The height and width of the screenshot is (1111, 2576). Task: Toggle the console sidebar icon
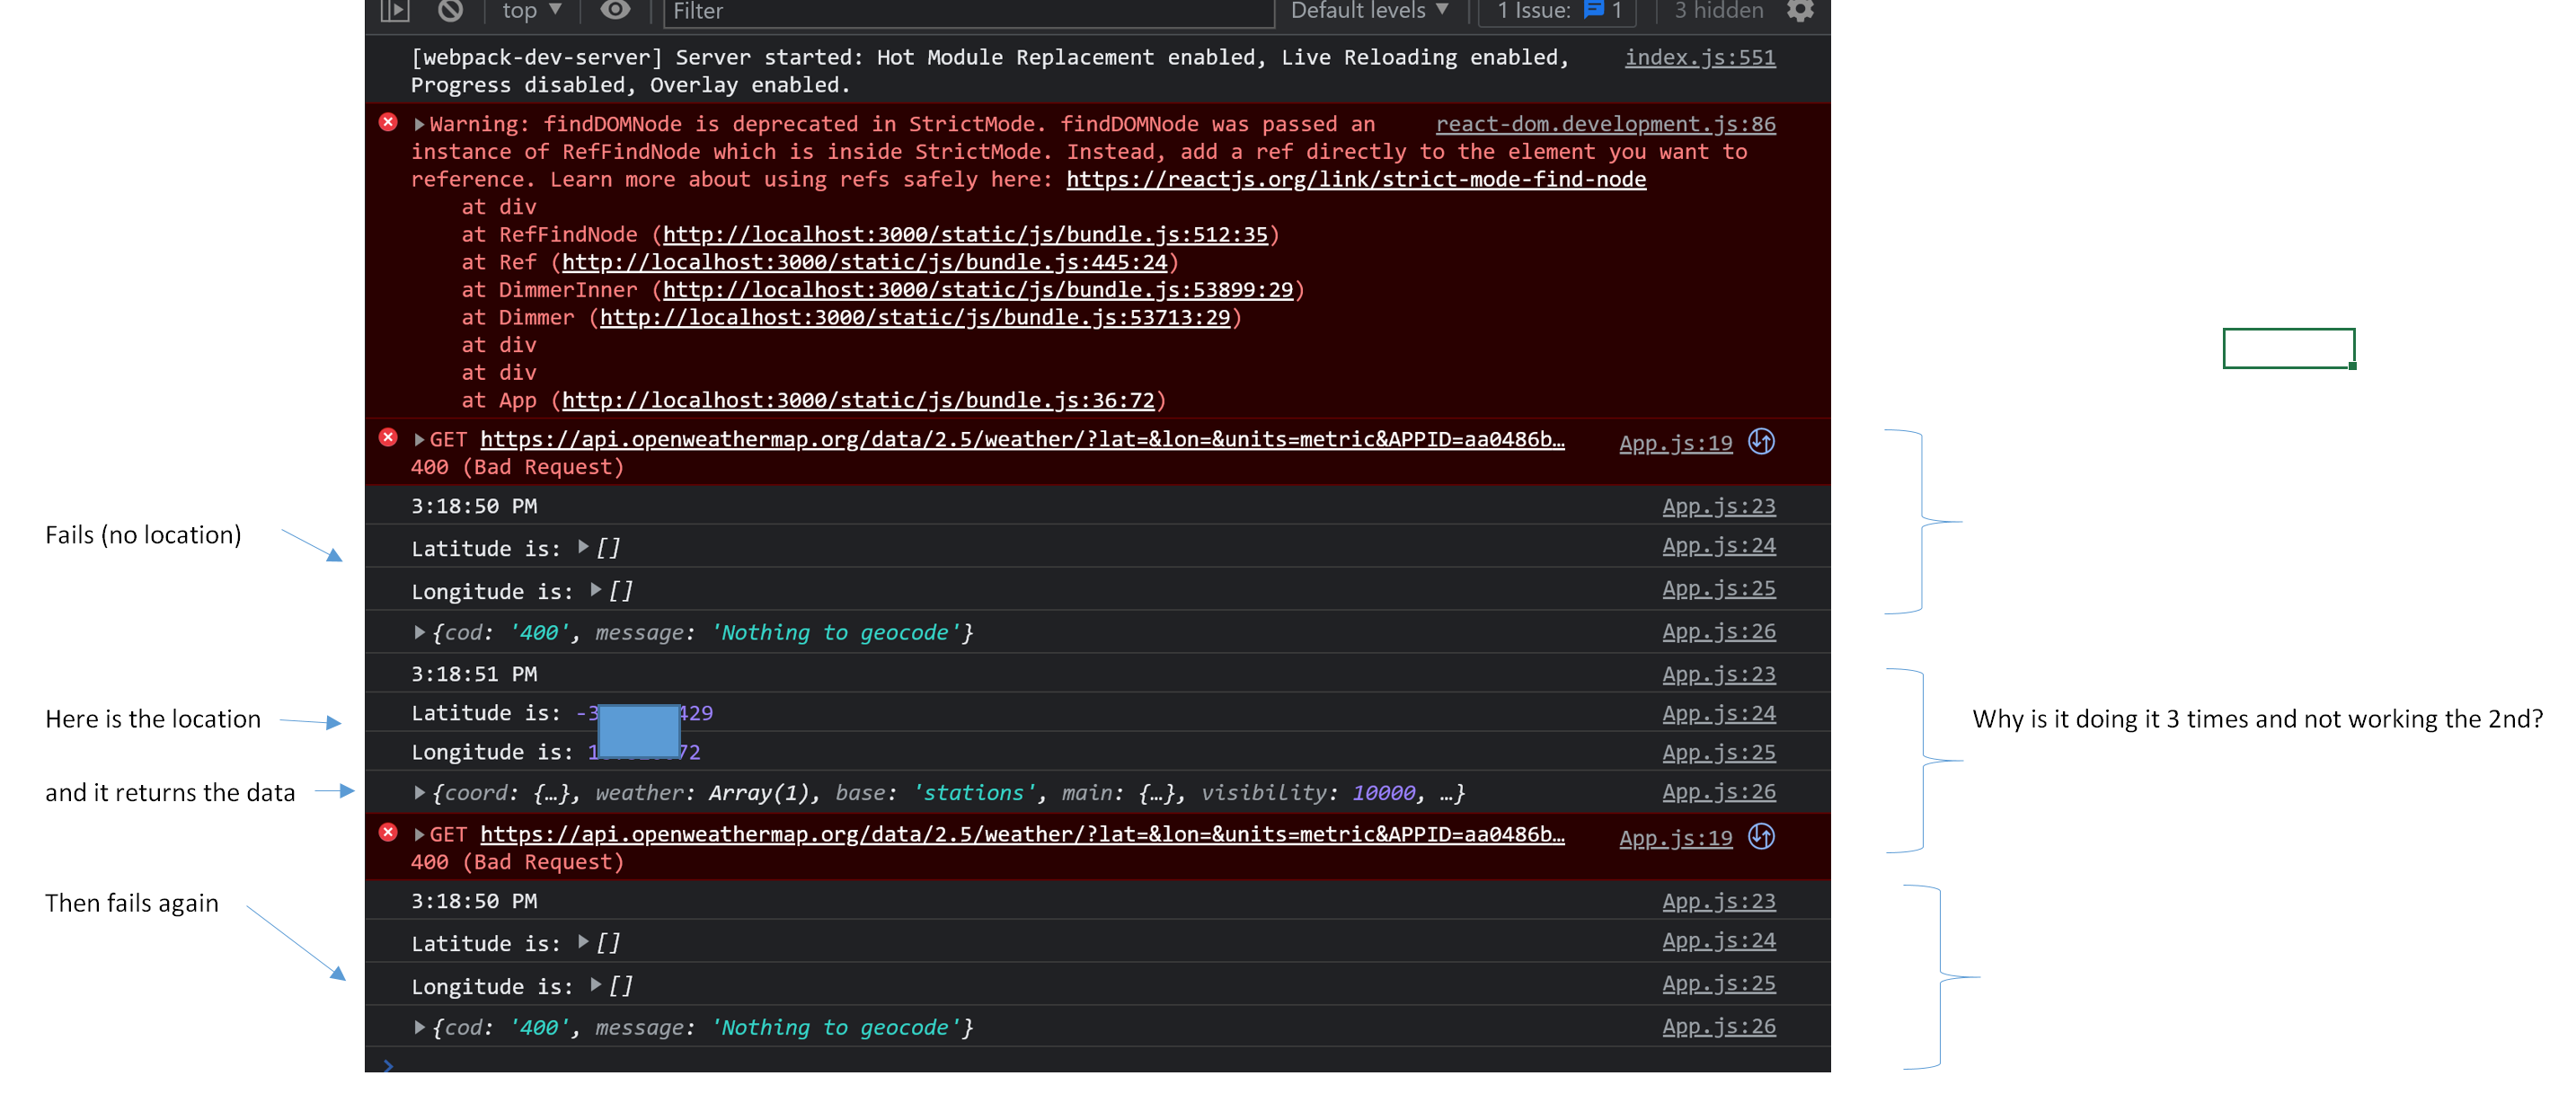pyautogui.click(x=395, y=11)
